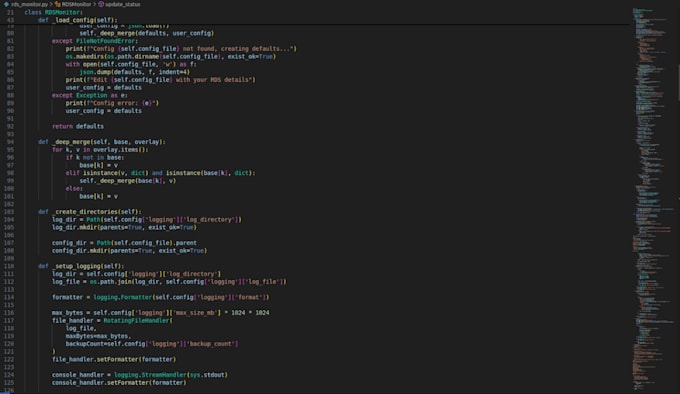Select line number 103 in the gutter
The width and height of the screenshot is (680, 394).
click(9, 212)
